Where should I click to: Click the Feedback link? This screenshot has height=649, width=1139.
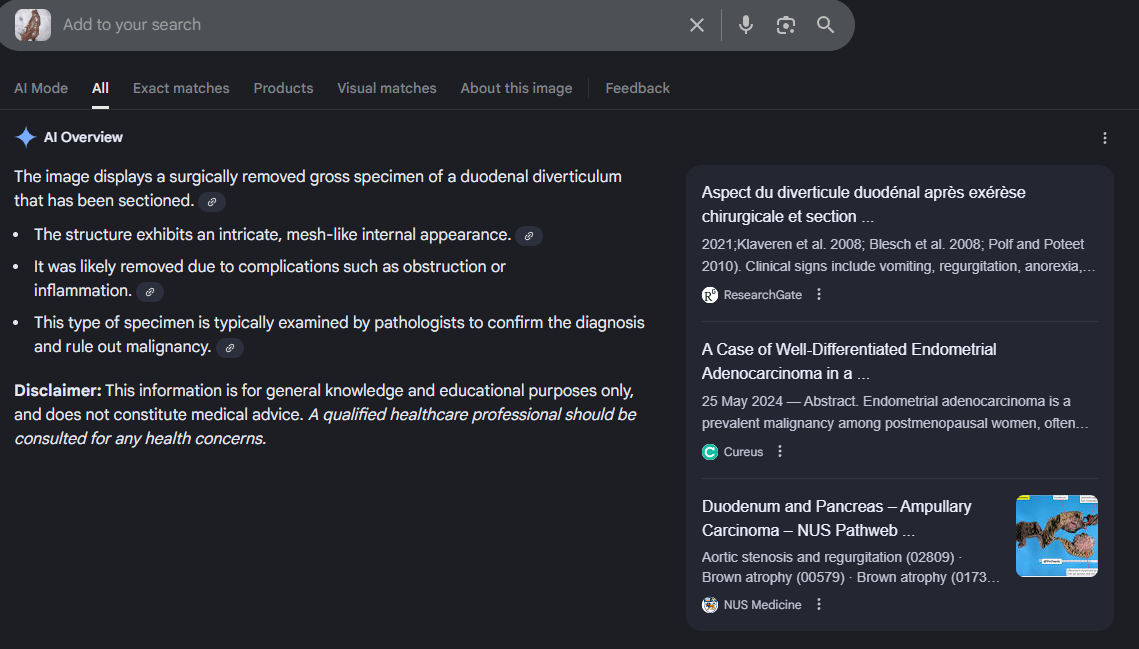637,88
